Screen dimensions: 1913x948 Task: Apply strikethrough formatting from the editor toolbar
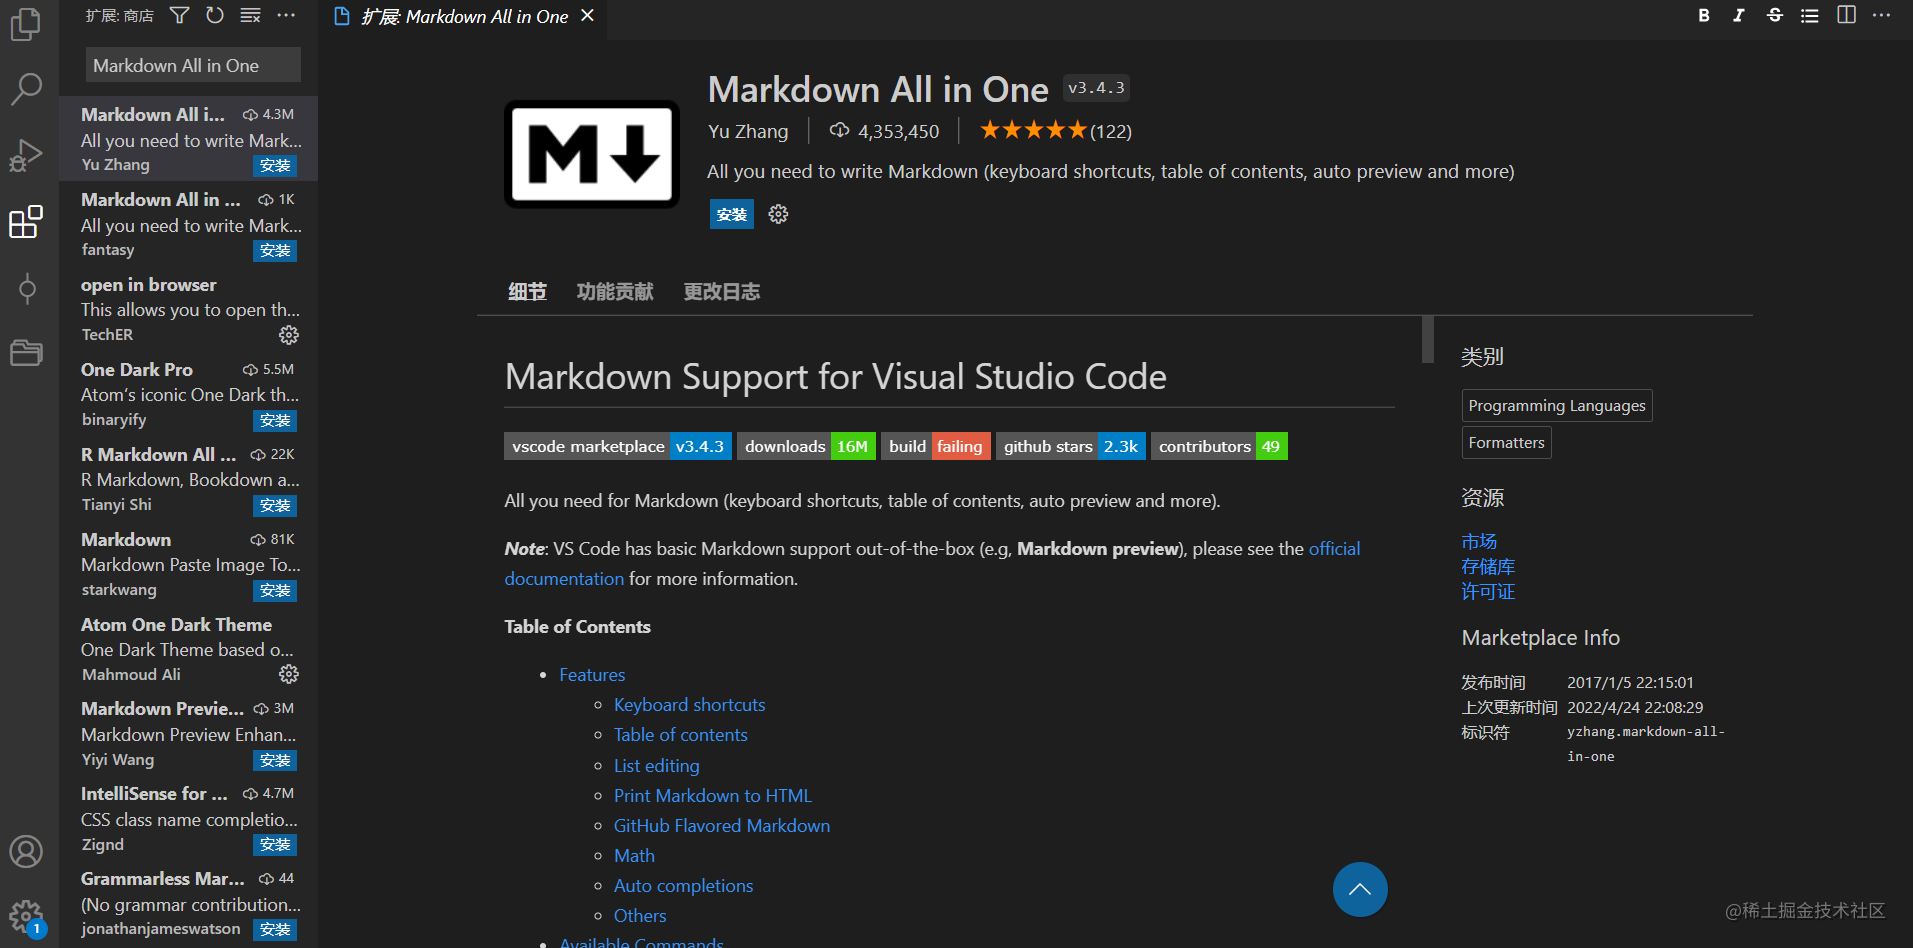coord(1773,16)
